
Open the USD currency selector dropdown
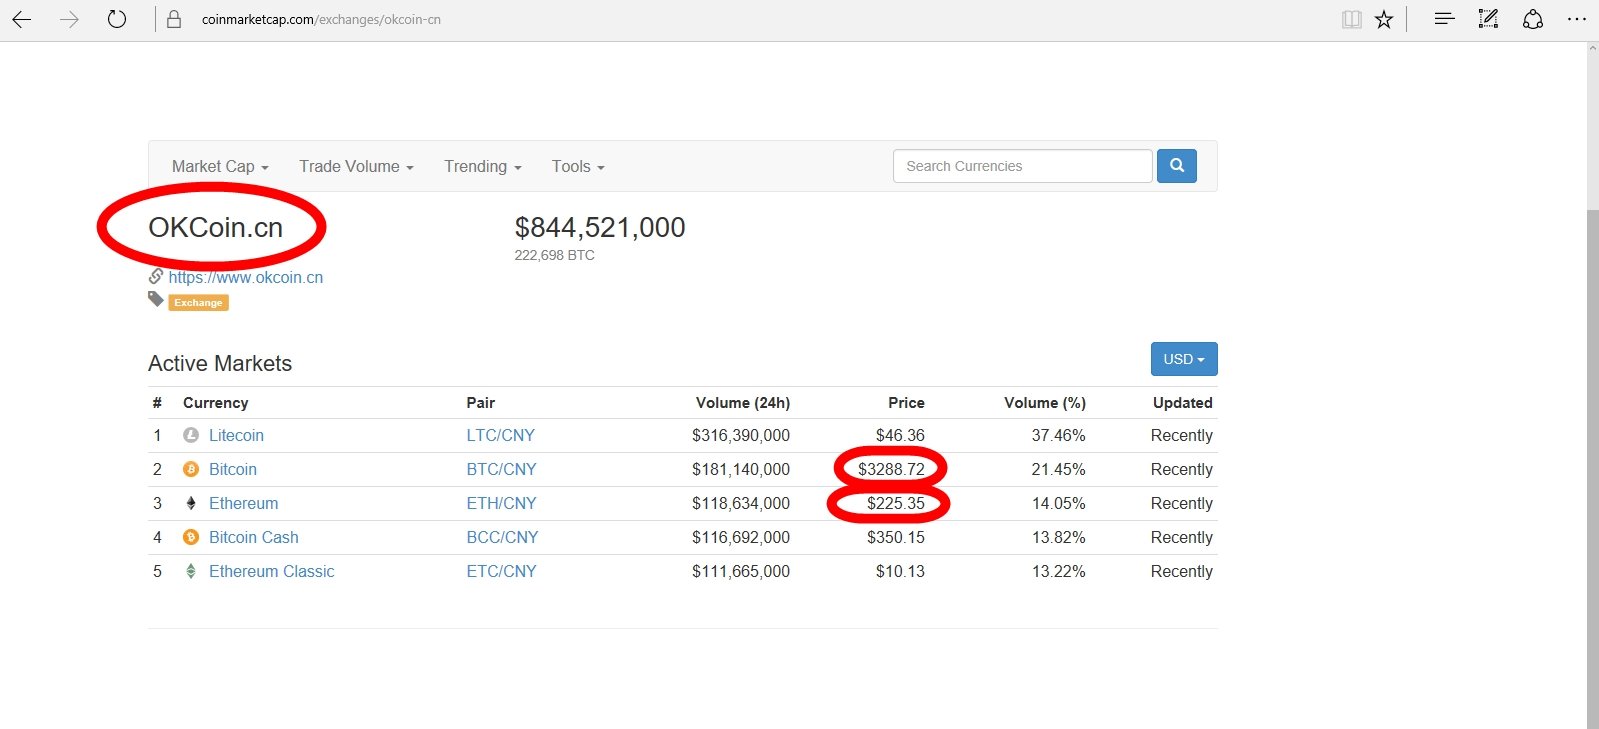[x=1184, y=359]
